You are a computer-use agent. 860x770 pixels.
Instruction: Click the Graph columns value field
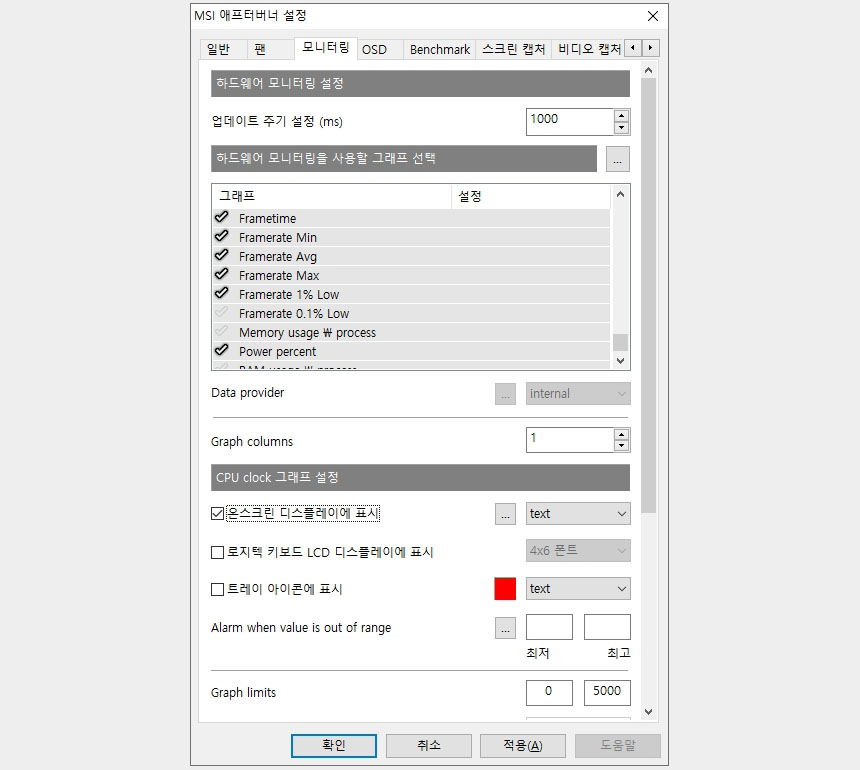(x=569, y=440)
